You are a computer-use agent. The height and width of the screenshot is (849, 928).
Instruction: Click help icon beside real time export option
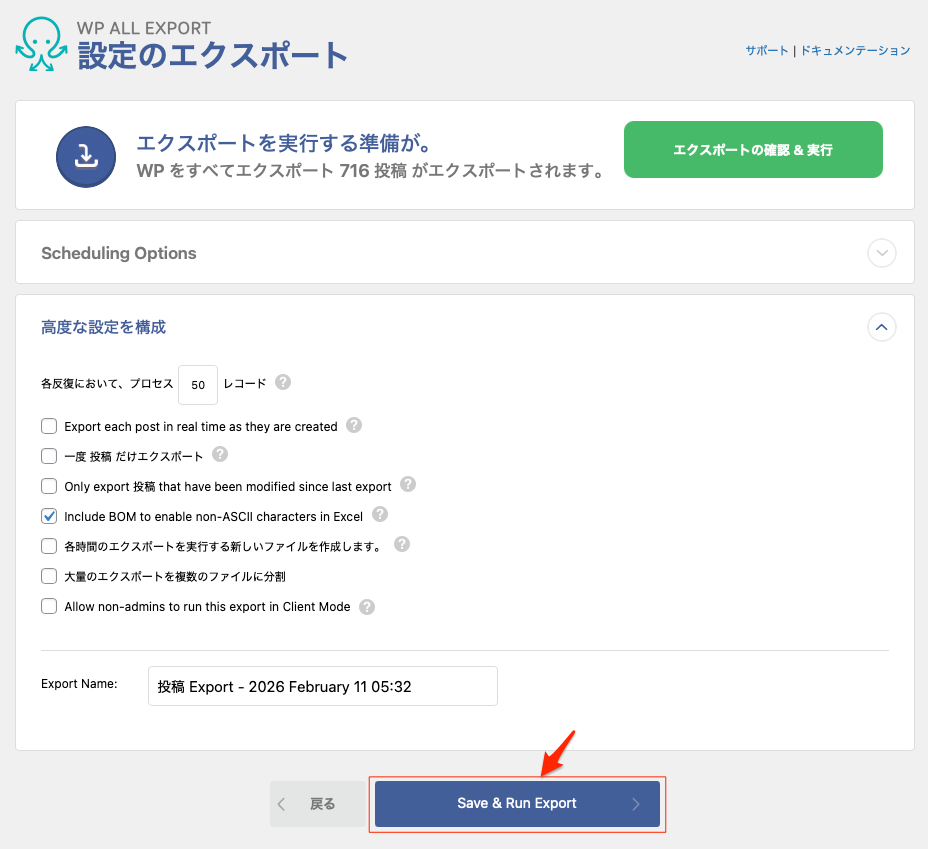pos(353,426)
